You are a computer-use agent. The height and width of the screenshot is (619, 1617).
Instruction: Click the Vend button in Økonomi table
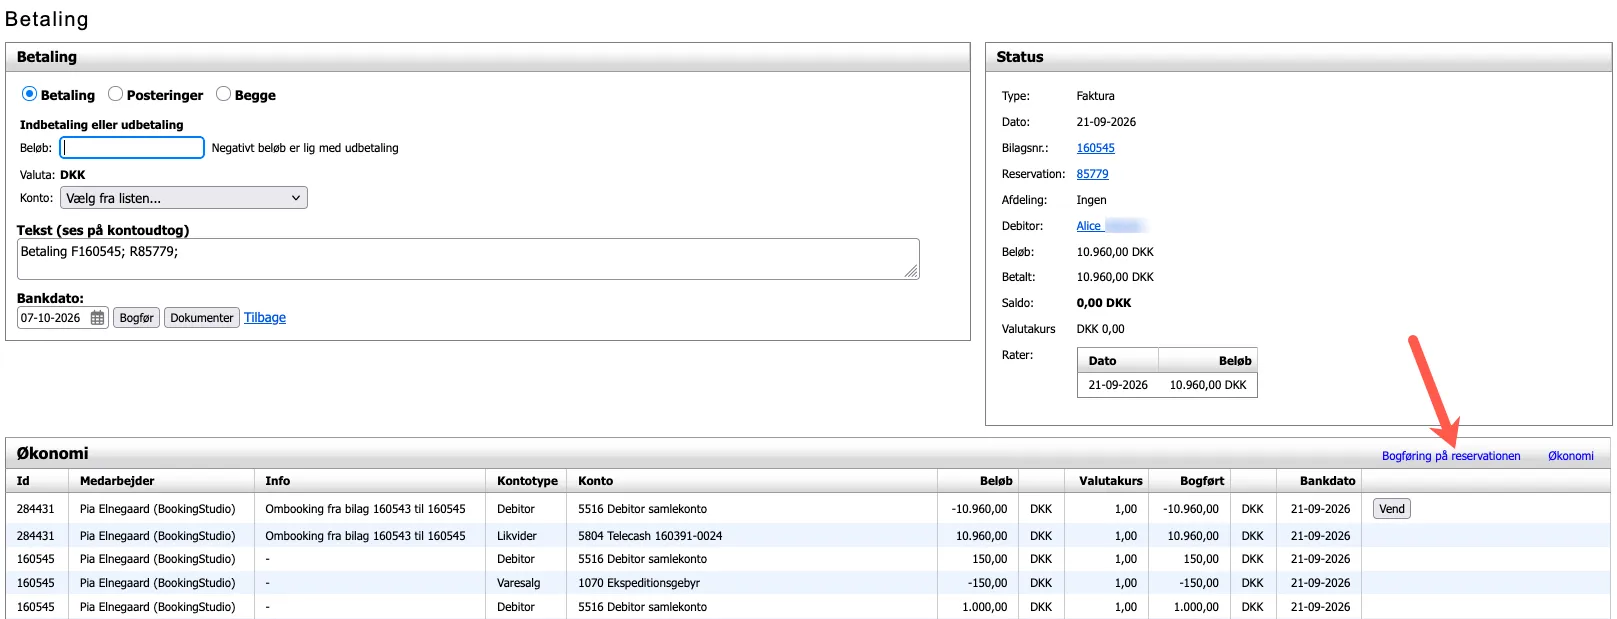[1392, 509]
